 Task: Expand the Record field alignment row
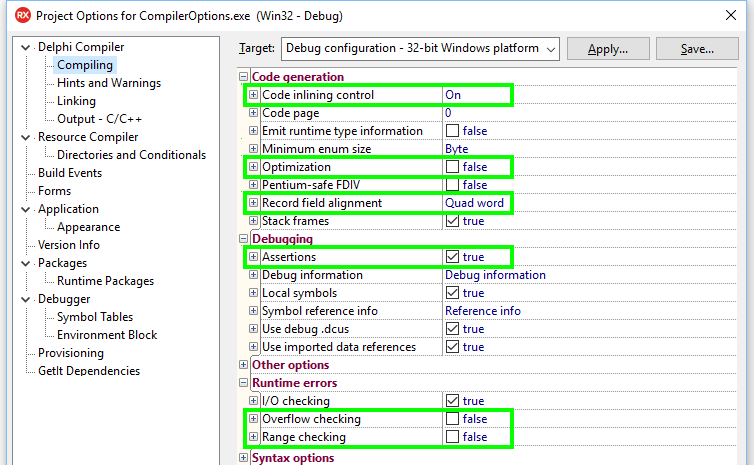pyautogui.click(x=253, y=203)
